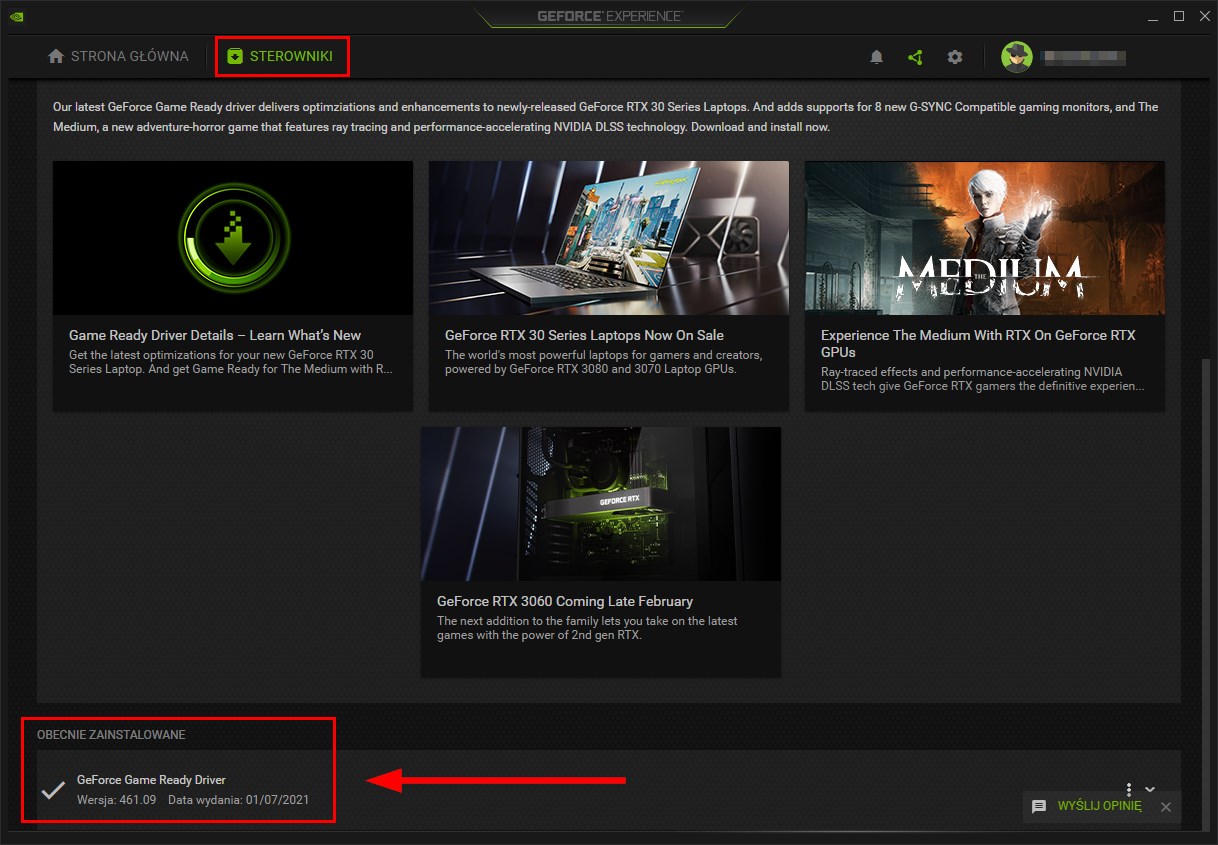The width and height of the screenshot is (1218, 845).
Task: Open the GeForce RTX PC case image
Action: 601,504
